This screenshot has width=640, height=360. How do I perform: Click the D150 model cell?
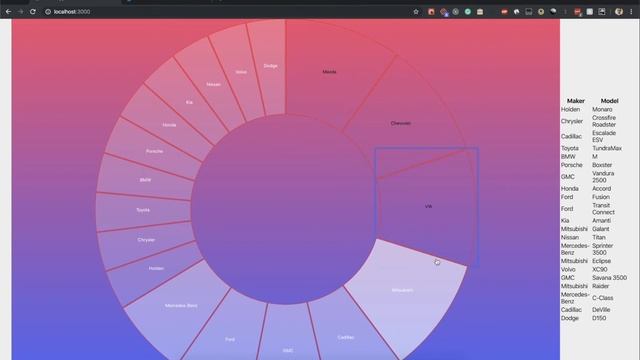pos(599,318)
